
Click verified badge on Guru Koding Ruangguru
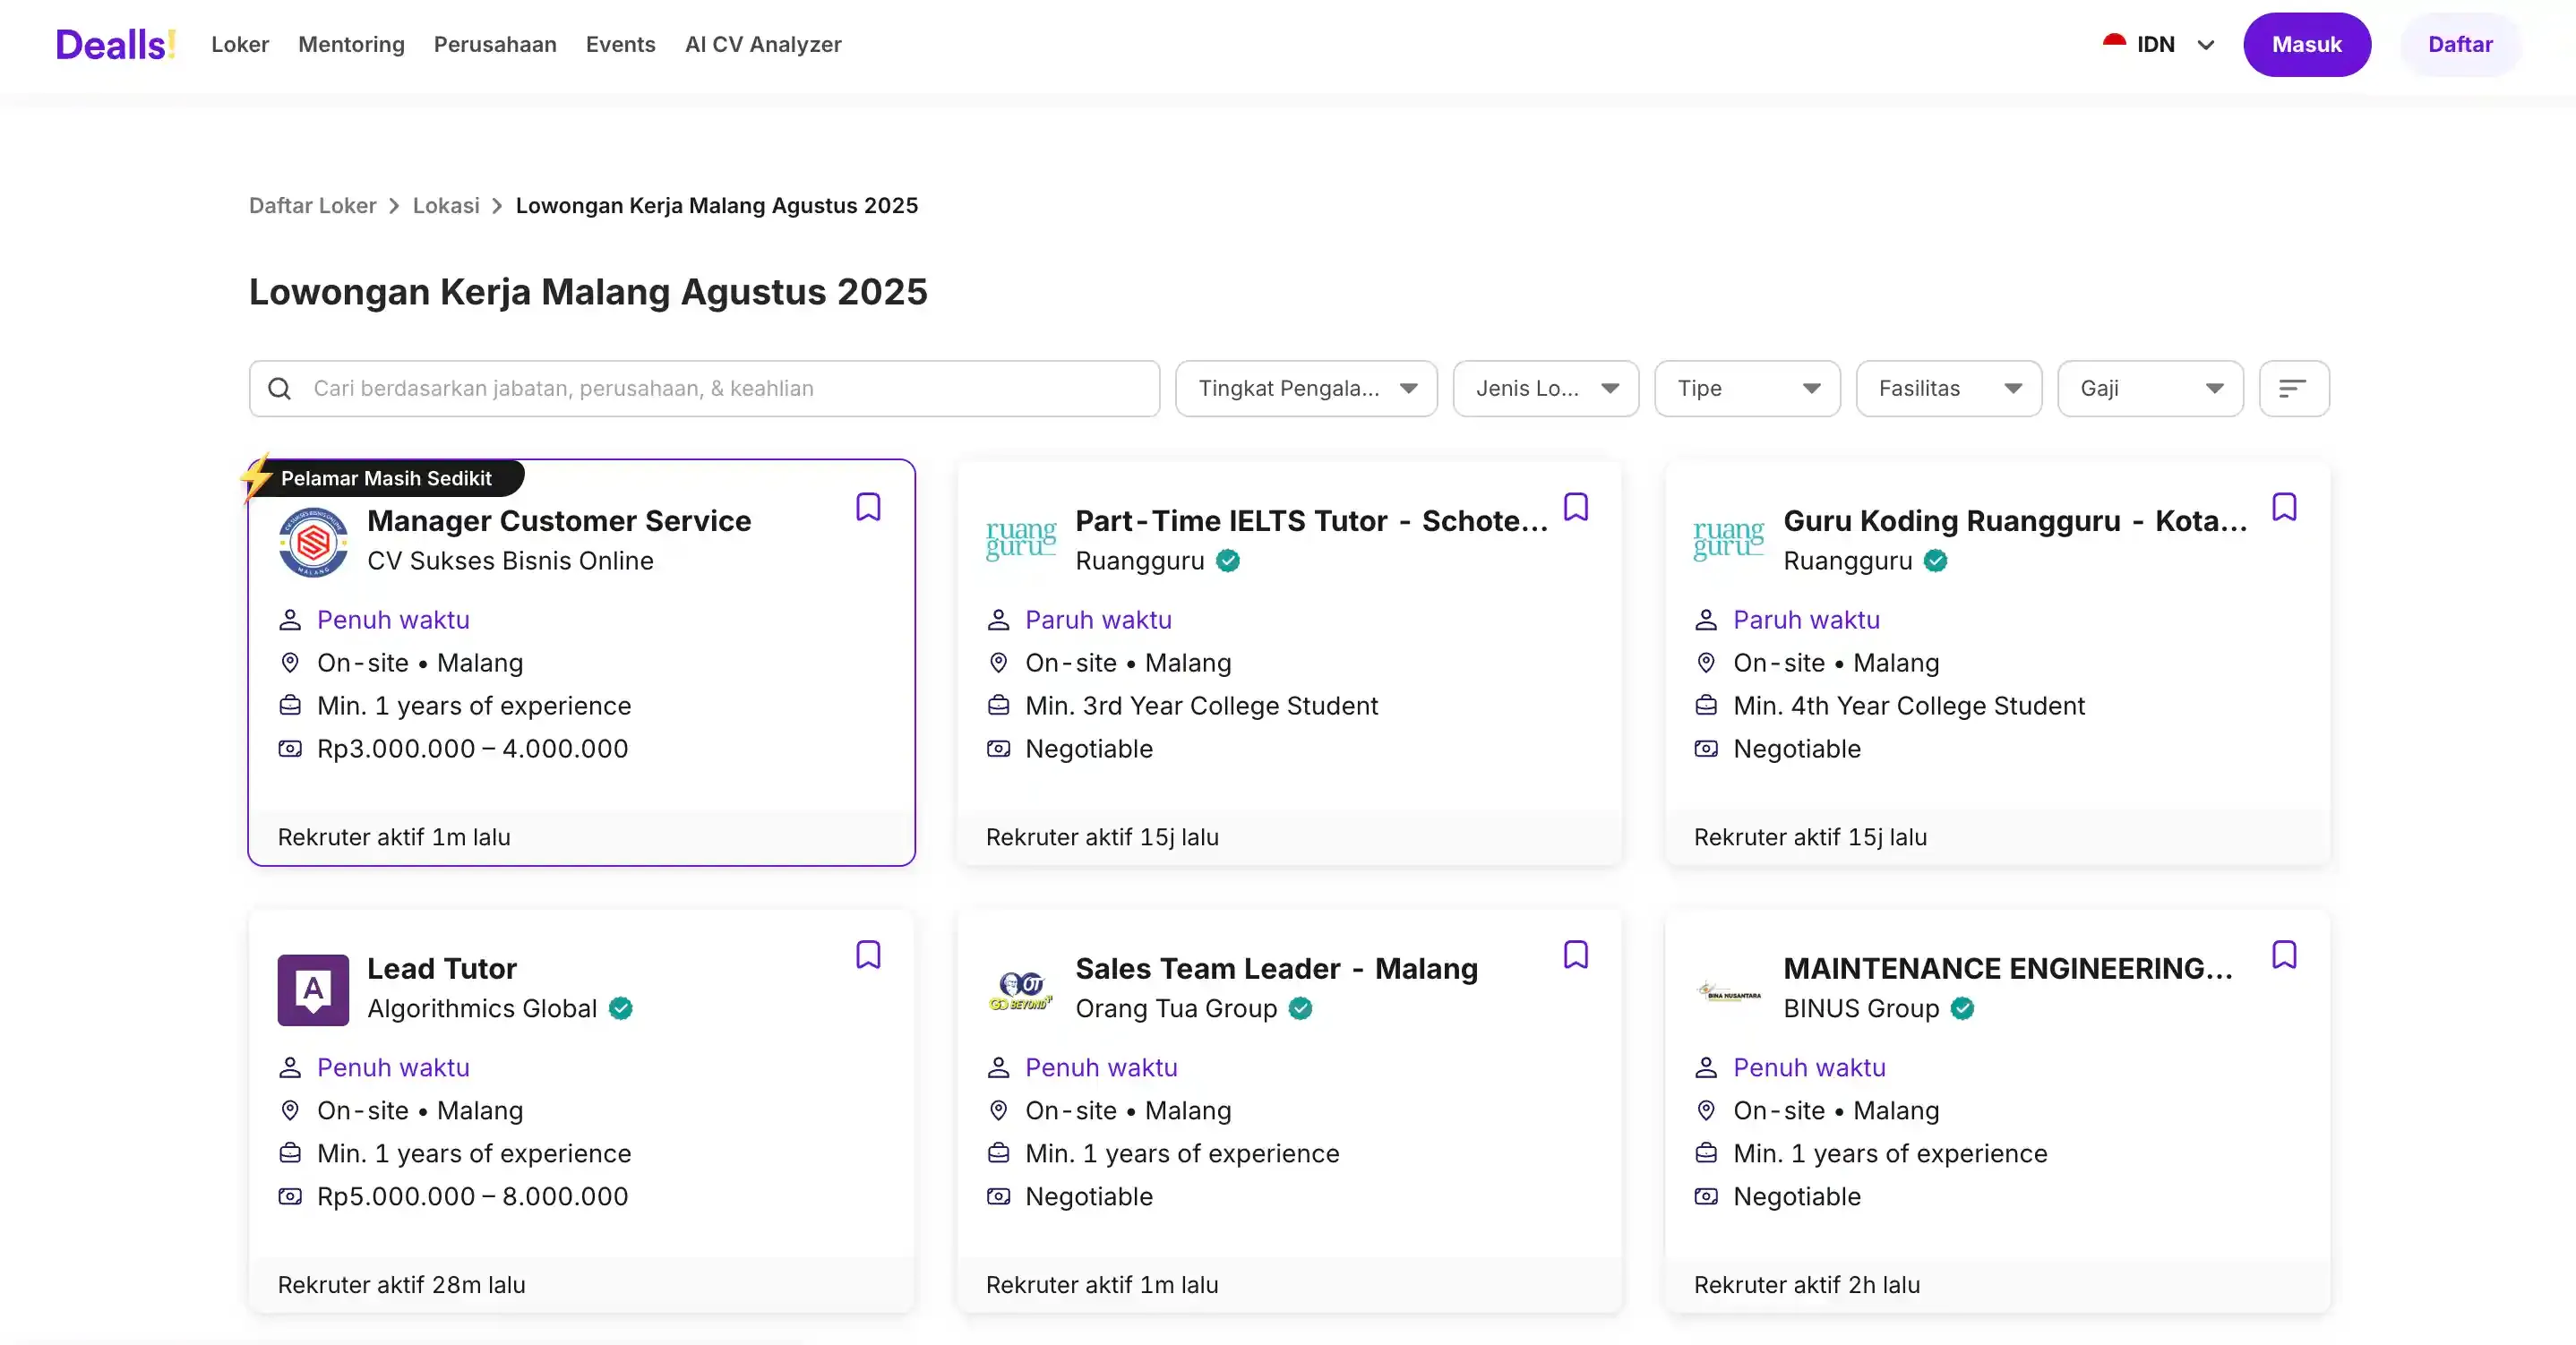point(1936,560)
